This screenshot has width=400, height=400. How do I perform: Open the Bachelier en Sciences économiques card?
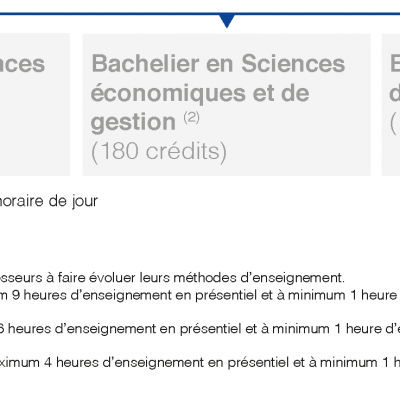point(227,105)
